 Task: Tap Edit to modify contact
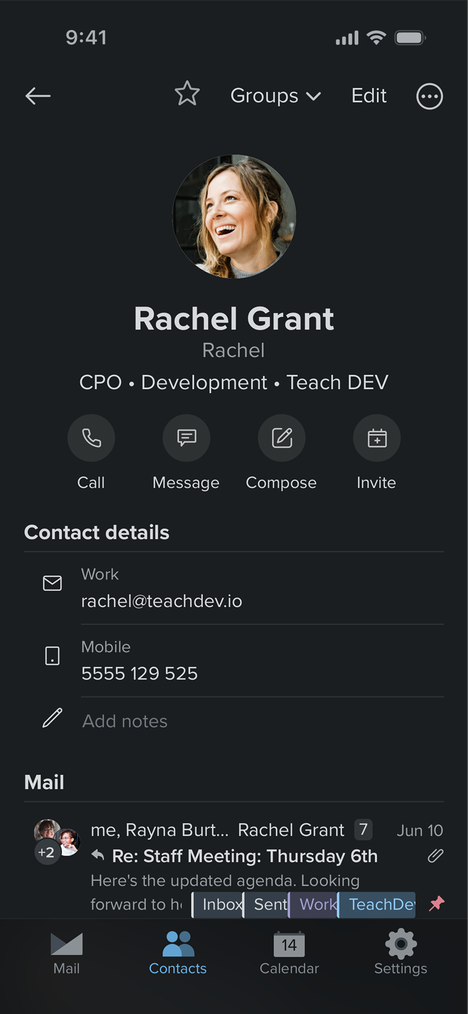coord(369,96)
